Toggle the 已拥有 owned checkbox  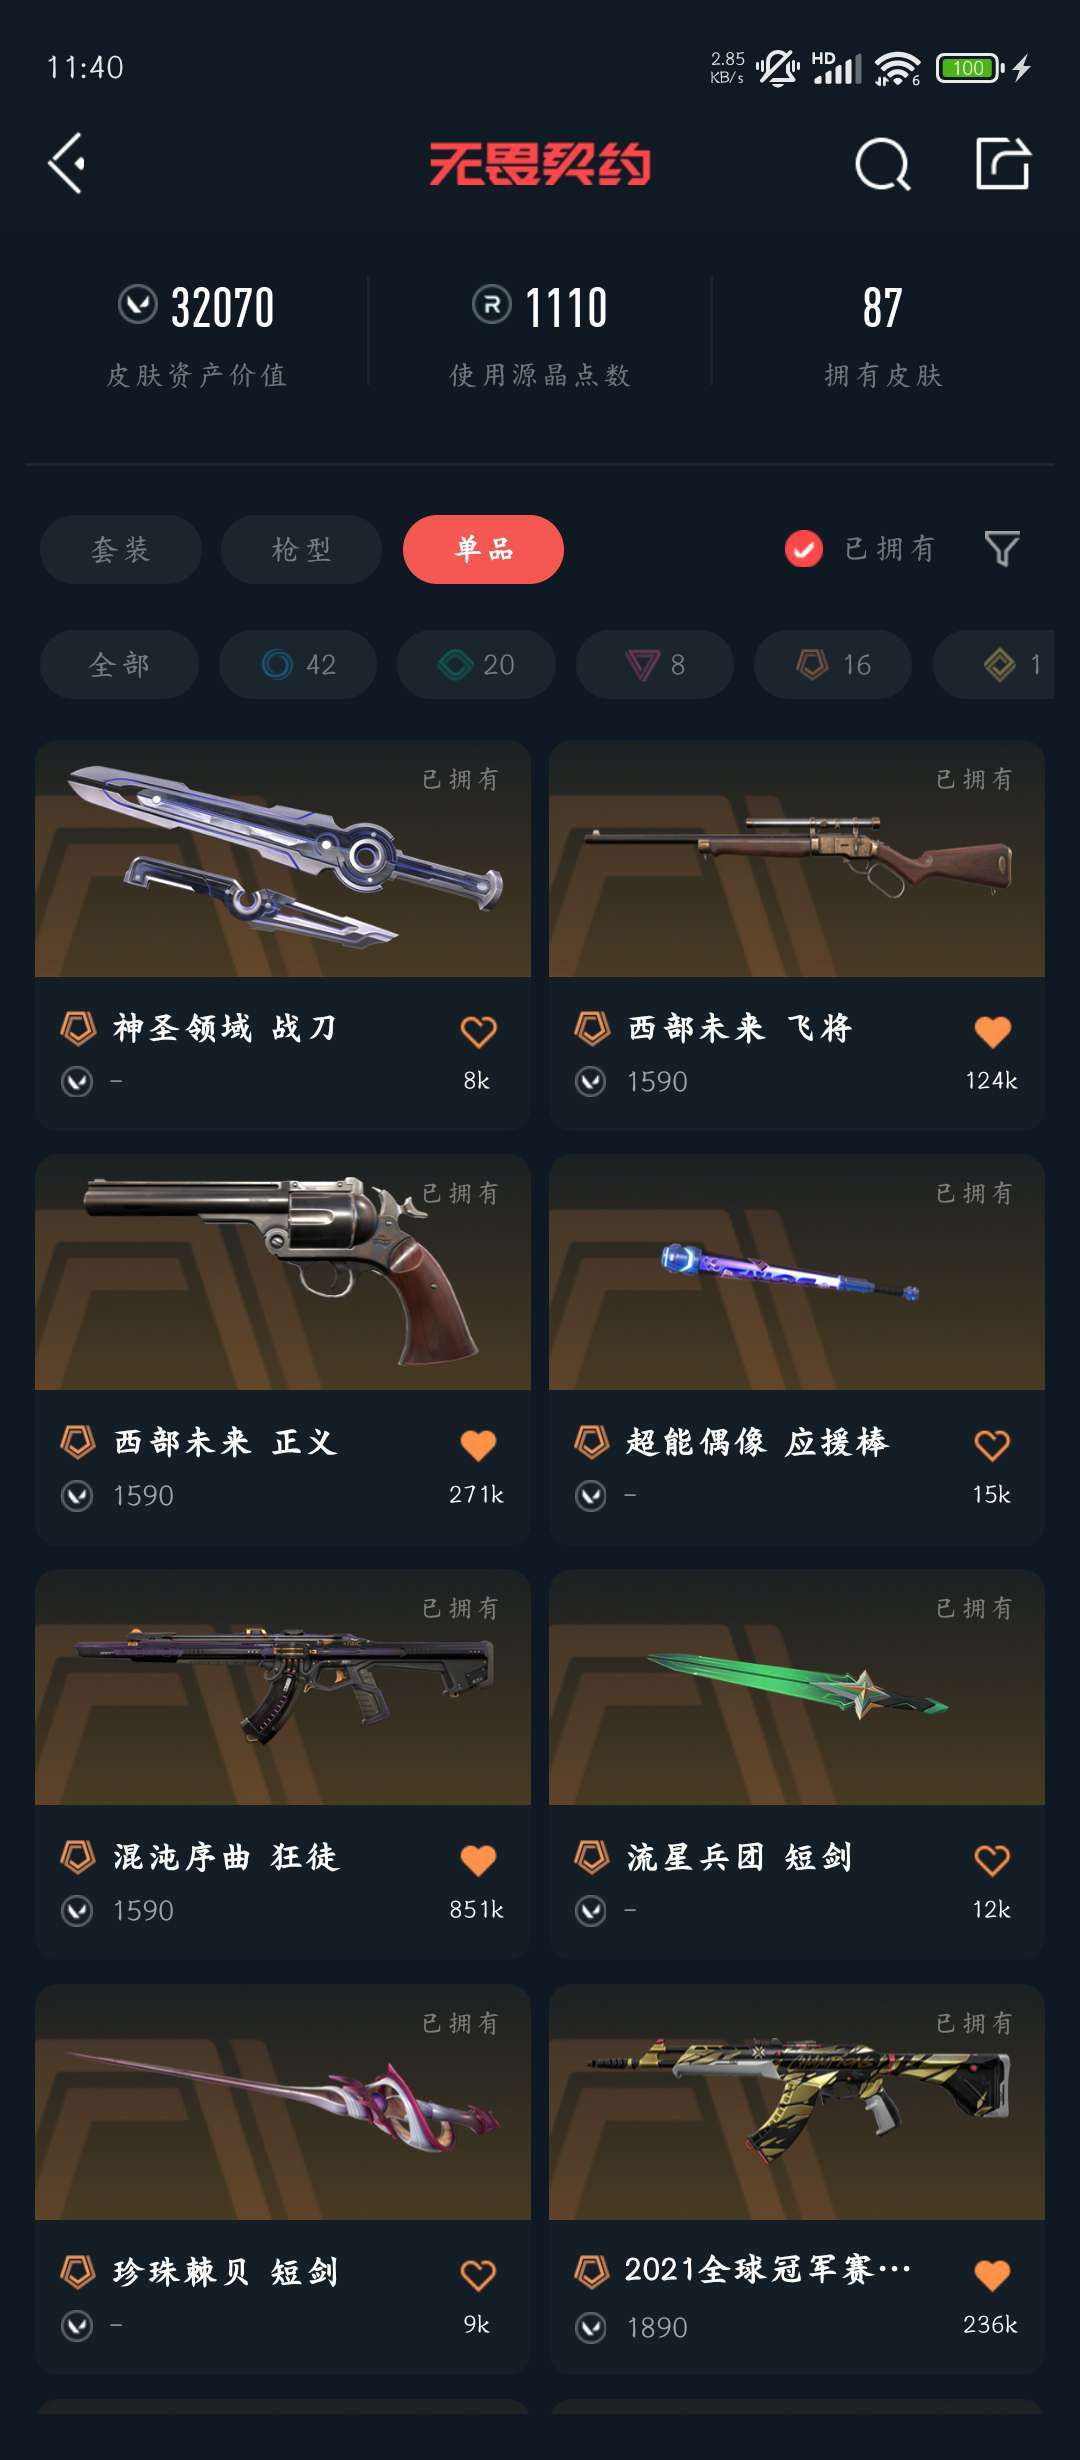(x=804, y=549)
